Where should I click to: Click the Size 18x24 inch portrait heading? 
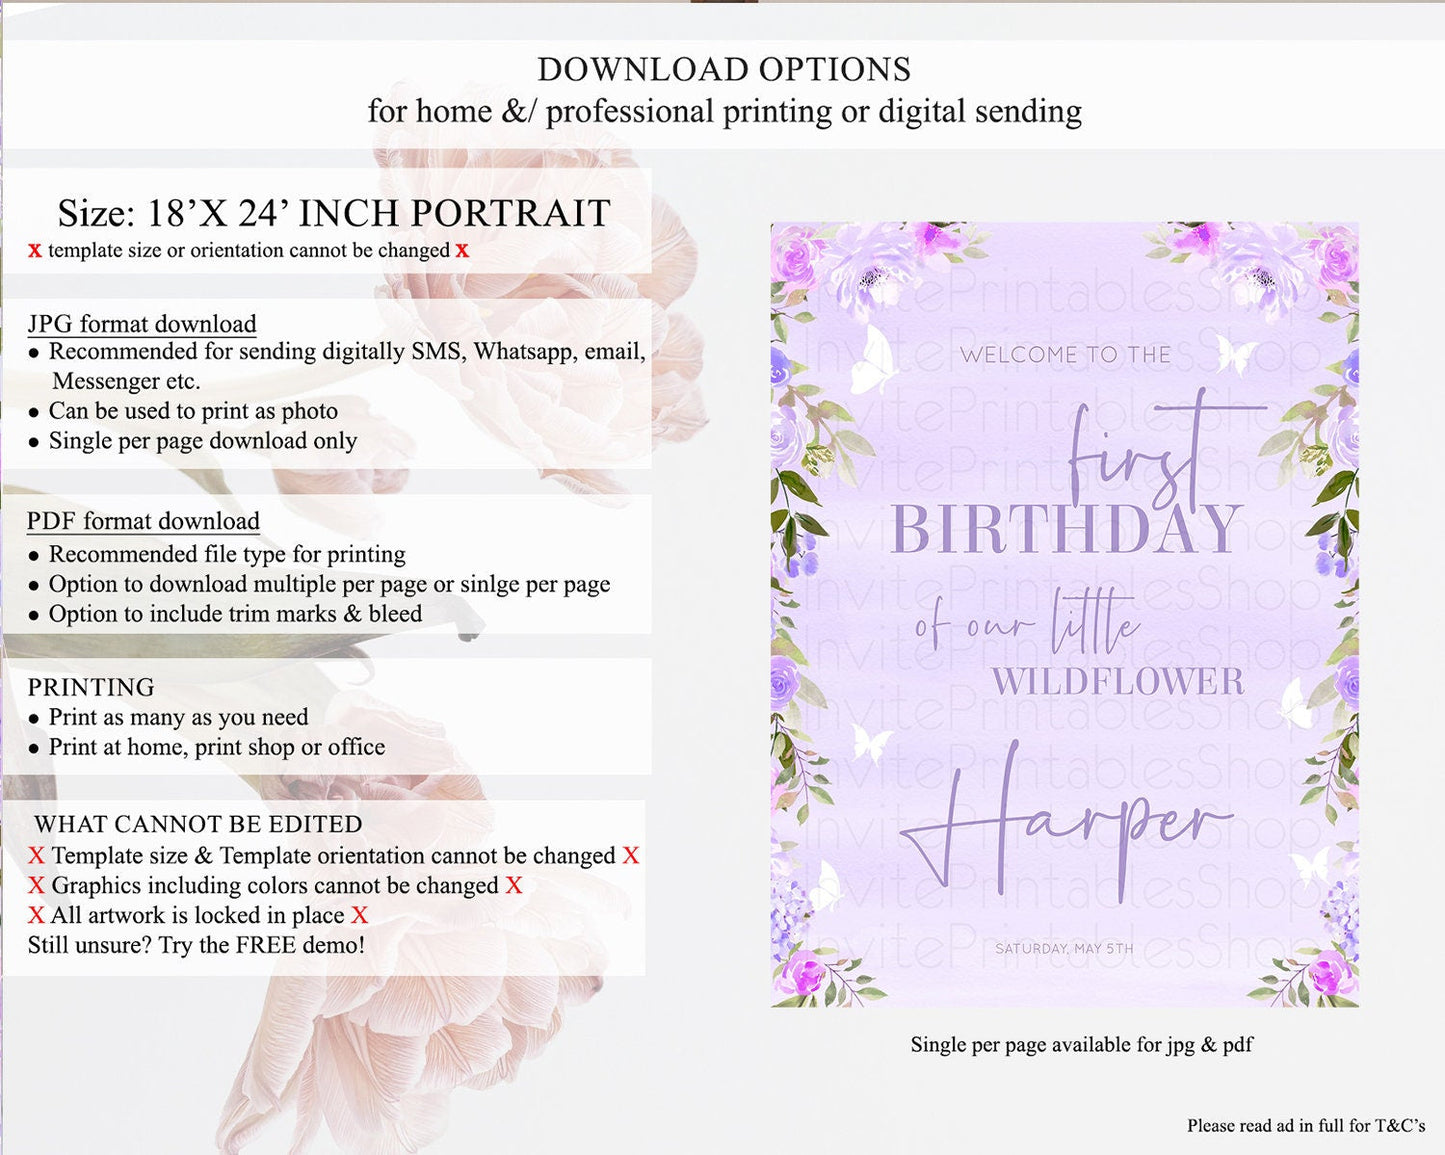pos(334,213)
